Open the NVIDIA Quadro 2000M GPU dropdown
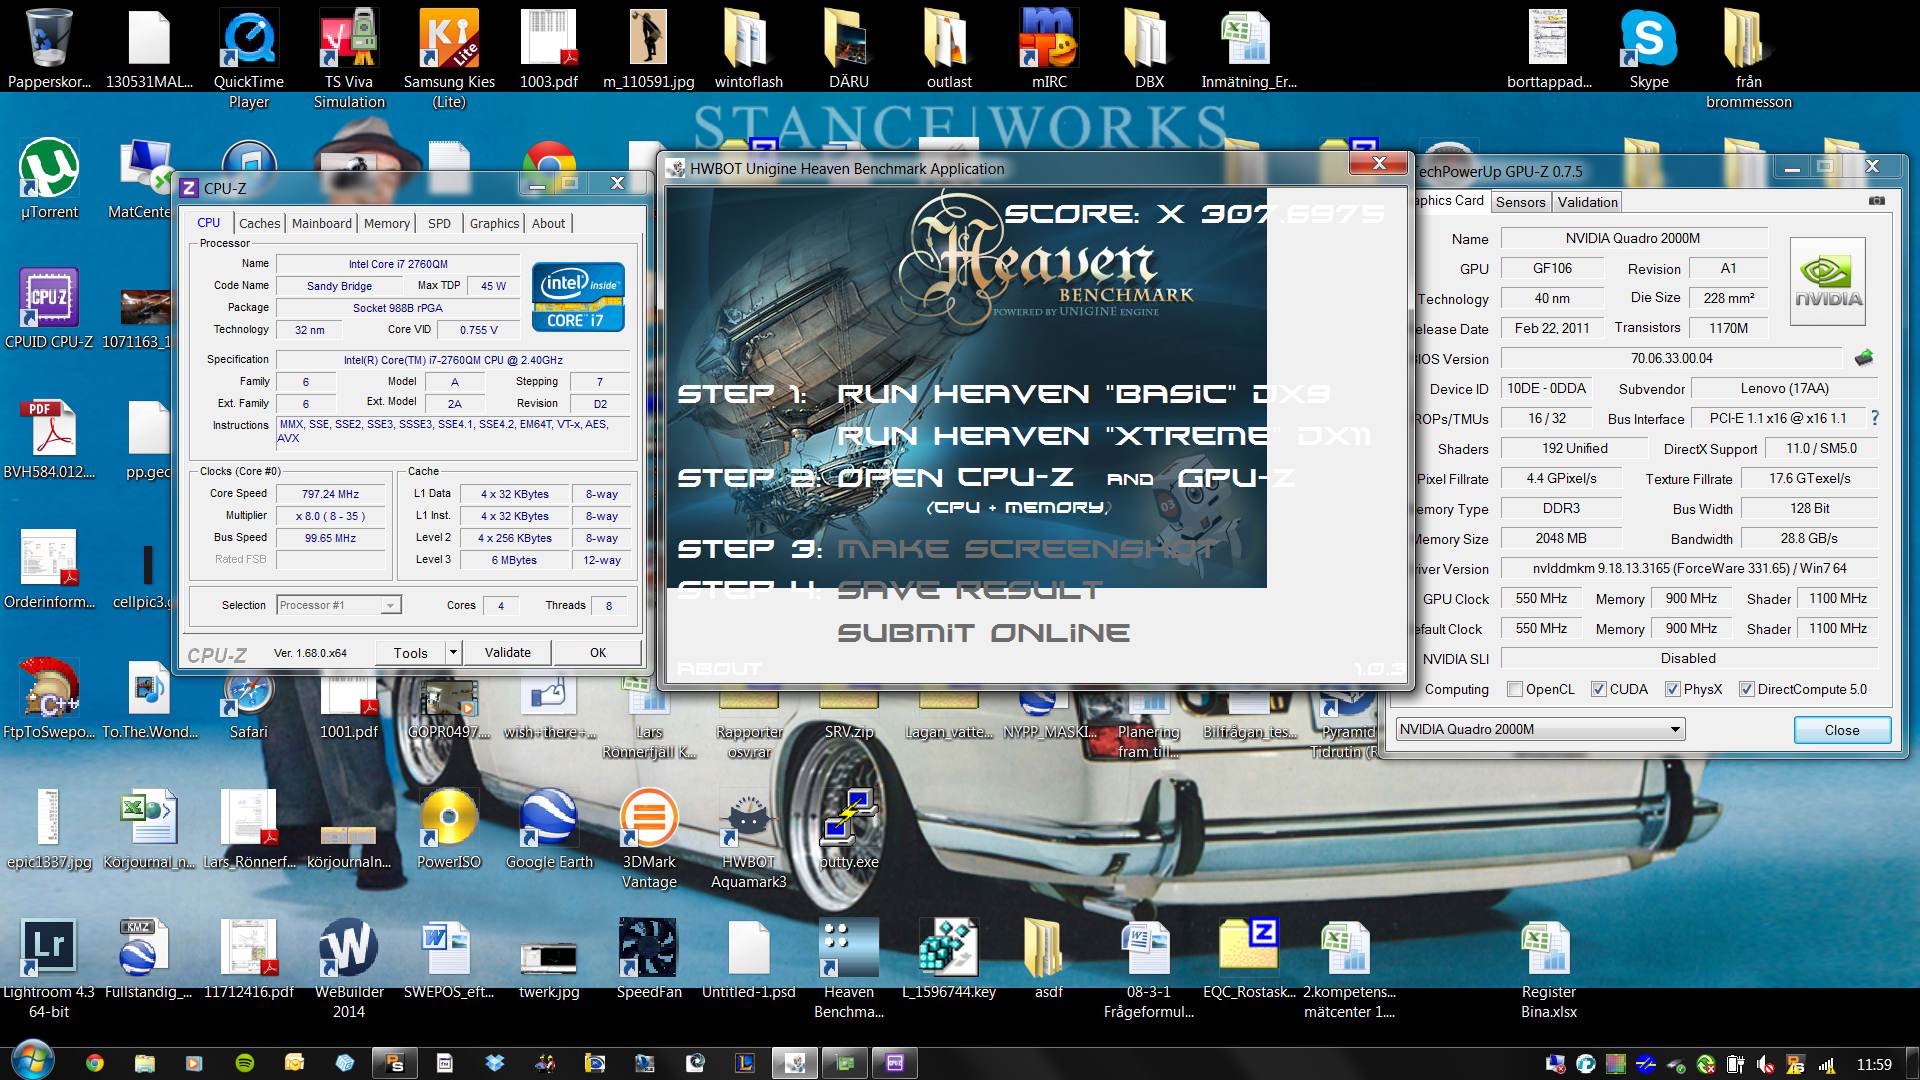1920x1080 pixels. click(1540, 729)
